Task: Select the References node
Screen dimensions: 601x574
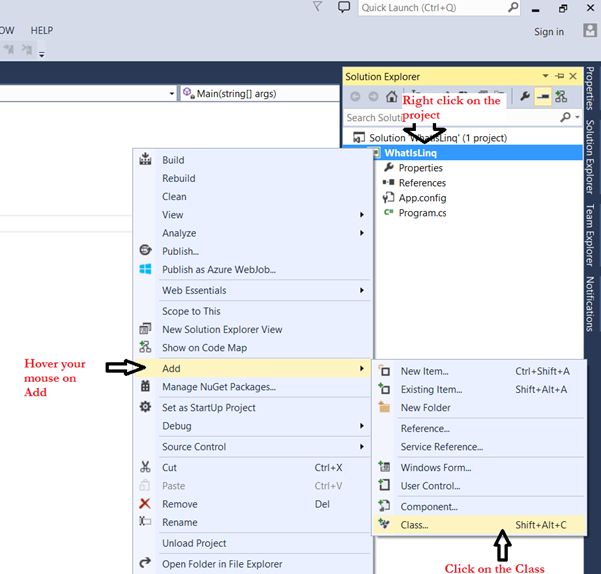Action: tap(422, 183)
